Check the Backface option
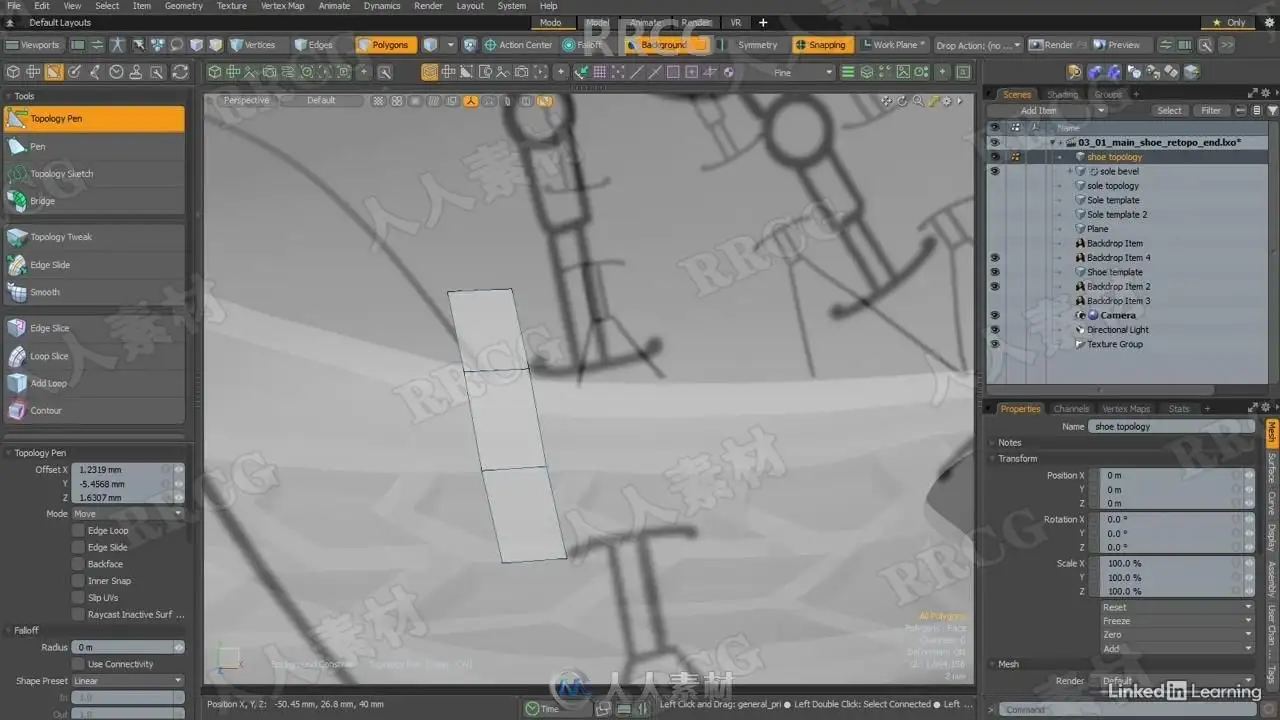Screen dimensions: 1280x720 [78, 564]
